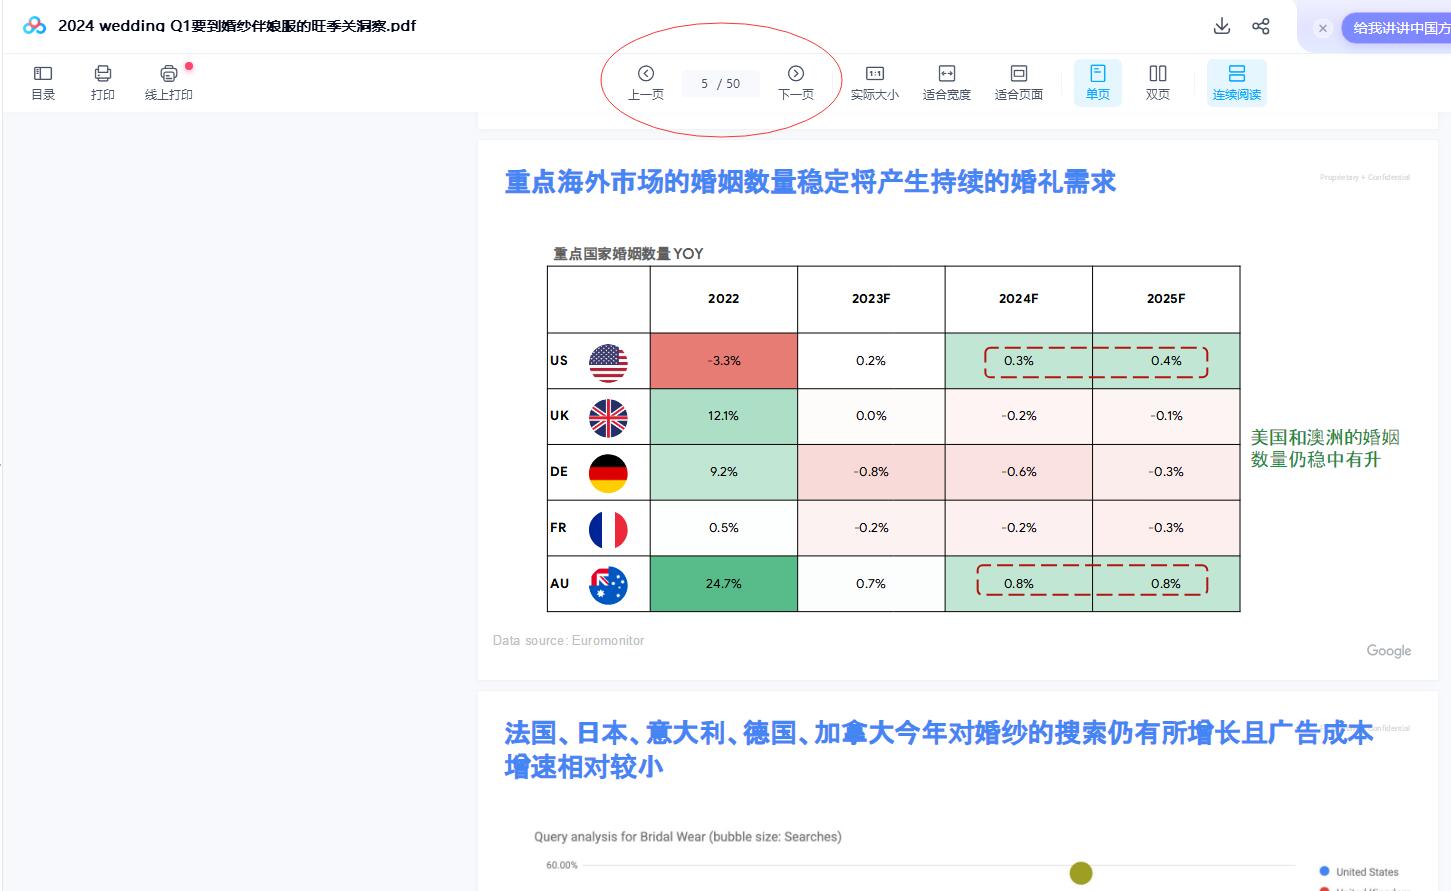
Task: Click the 实际大小 actual size icon
Action: coord(875,82)
